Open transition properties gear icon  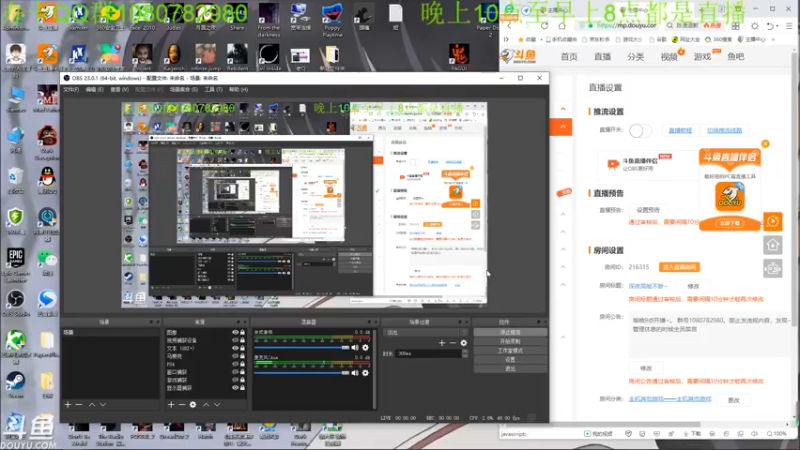[463, 343]
